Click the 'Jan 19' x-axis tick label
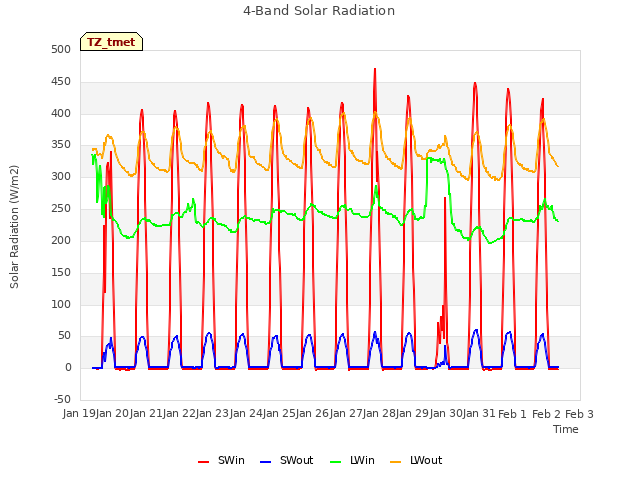 coord(79,414)
